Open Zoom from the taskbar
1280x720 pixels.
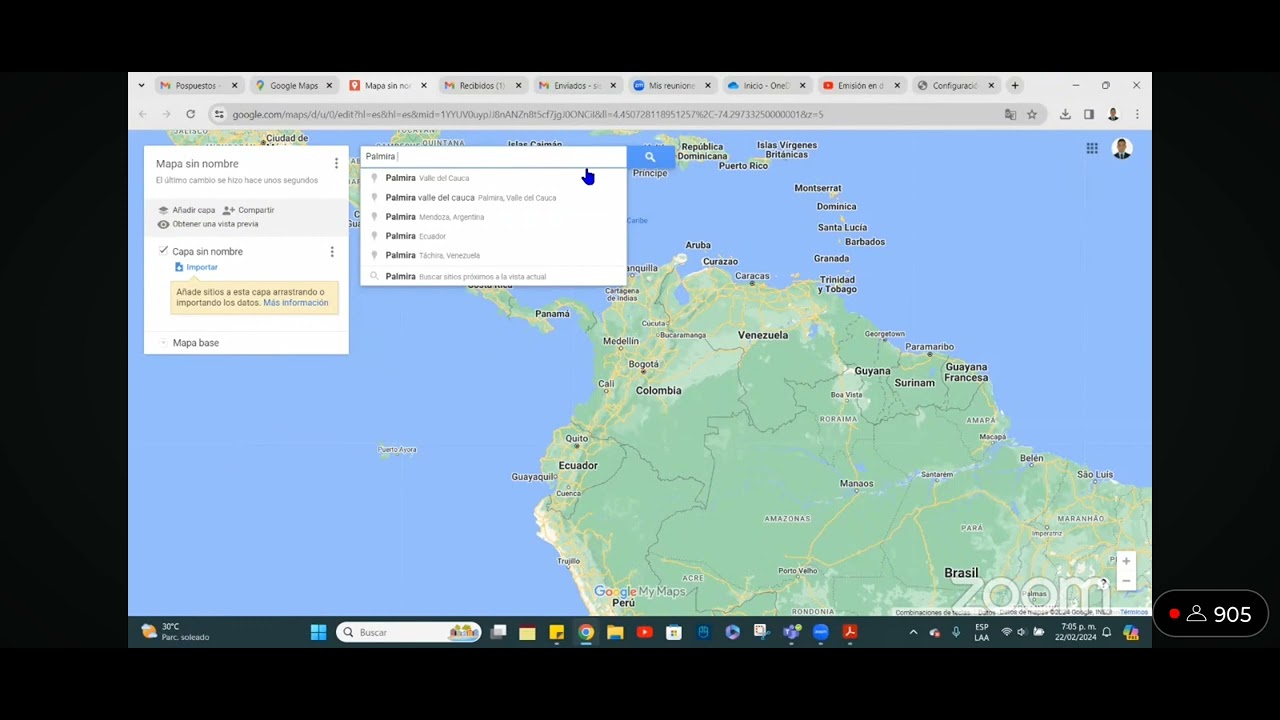click(x=821, y=632)
